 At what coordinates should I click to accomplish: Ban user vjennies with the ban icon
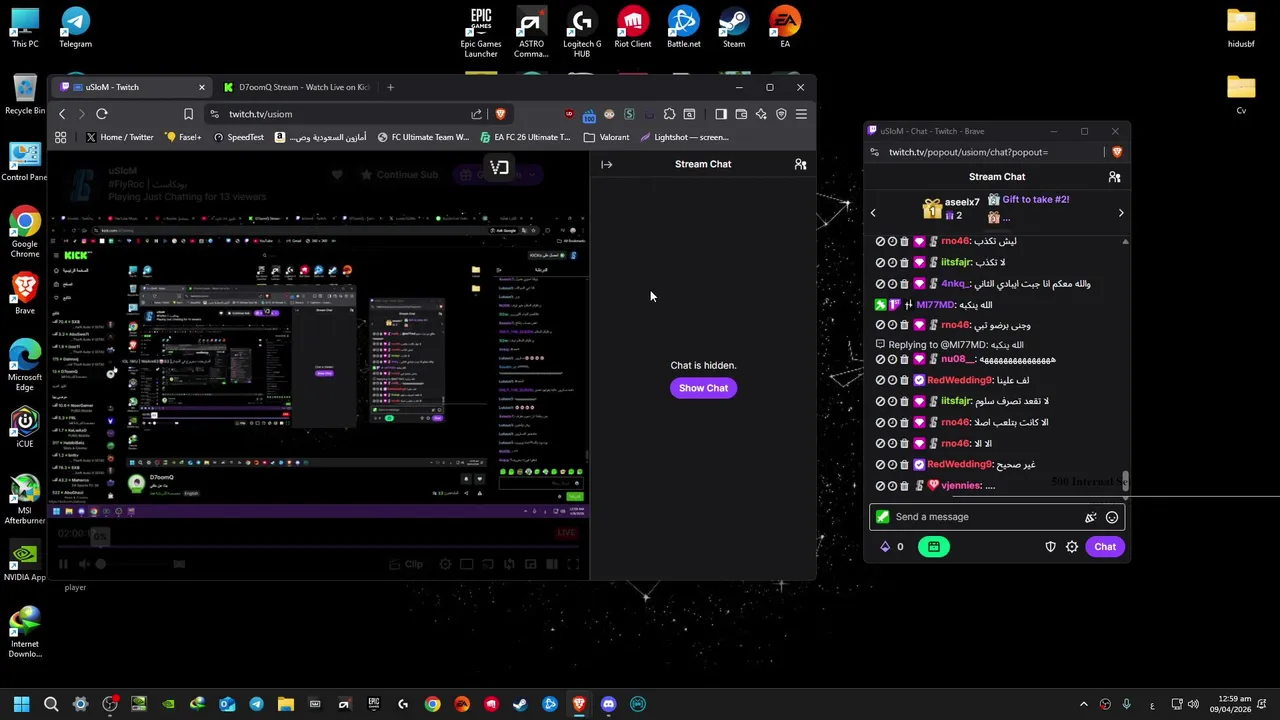[880, 486]
